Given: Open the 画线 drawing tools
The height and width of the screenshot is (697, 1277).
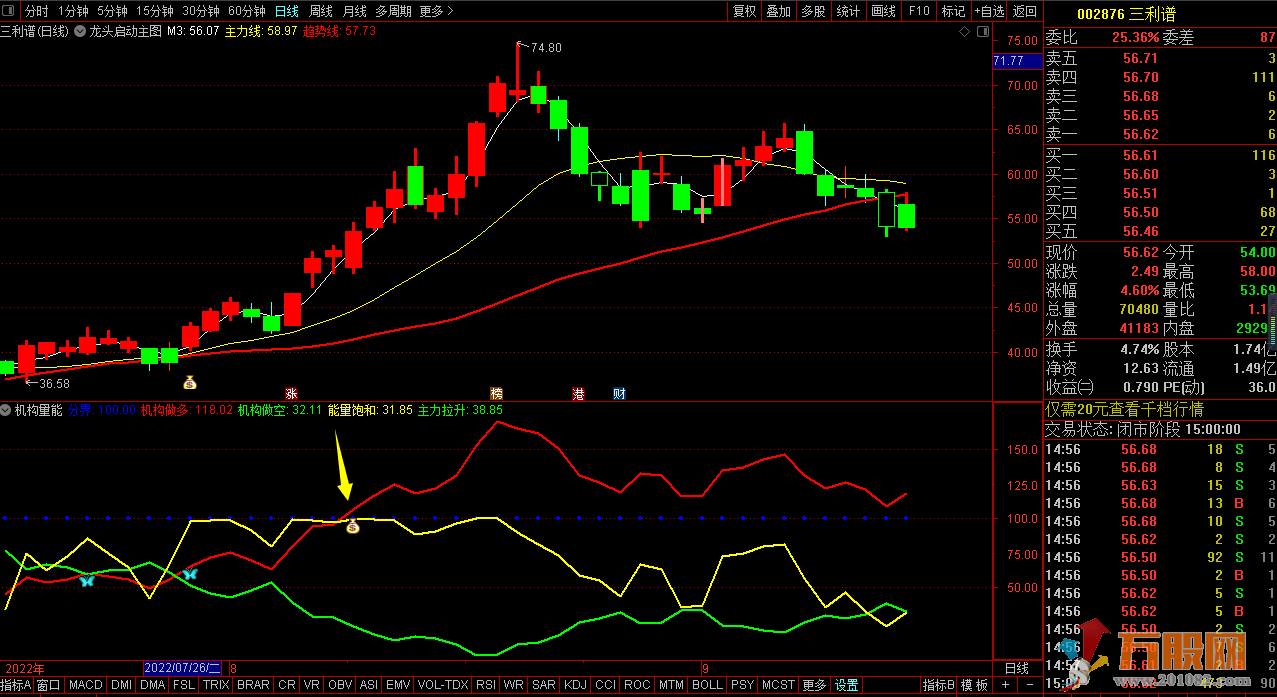Looking at the screenshot, I should pos(883,11).
